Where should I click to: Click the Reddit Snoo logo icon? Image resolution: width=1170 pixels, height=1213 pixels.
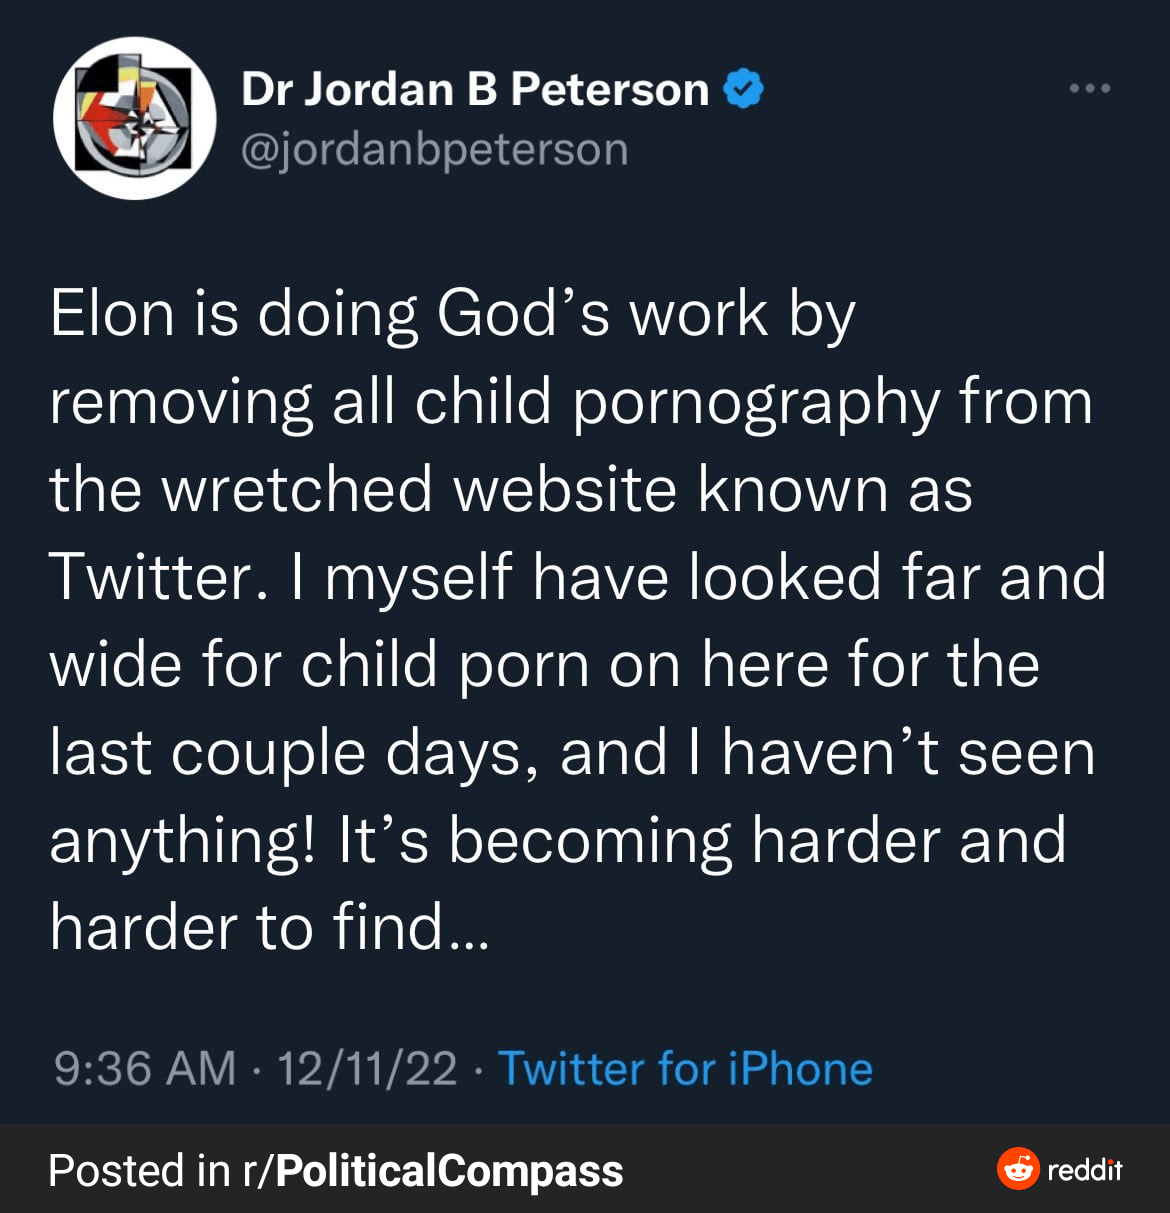1018,1168
